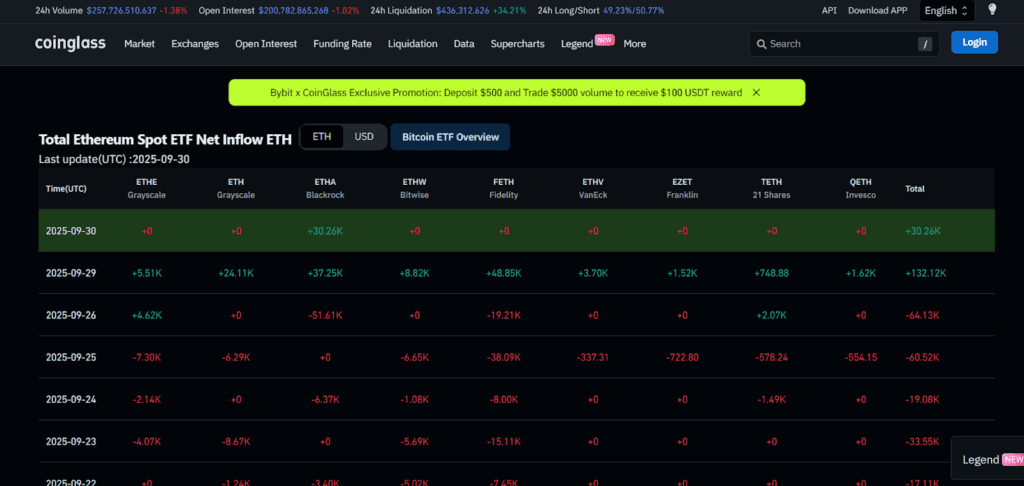This screenshot has height=486, width=1024.
Task: Toggle the light bulb theme icon
Action: click(x=992, y=10)
